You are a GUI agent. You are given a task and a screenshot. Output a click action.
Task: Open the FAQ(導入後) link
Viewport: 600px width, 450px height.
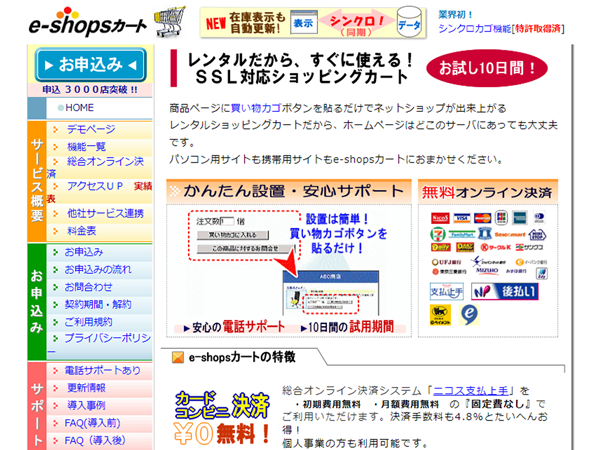95,440
